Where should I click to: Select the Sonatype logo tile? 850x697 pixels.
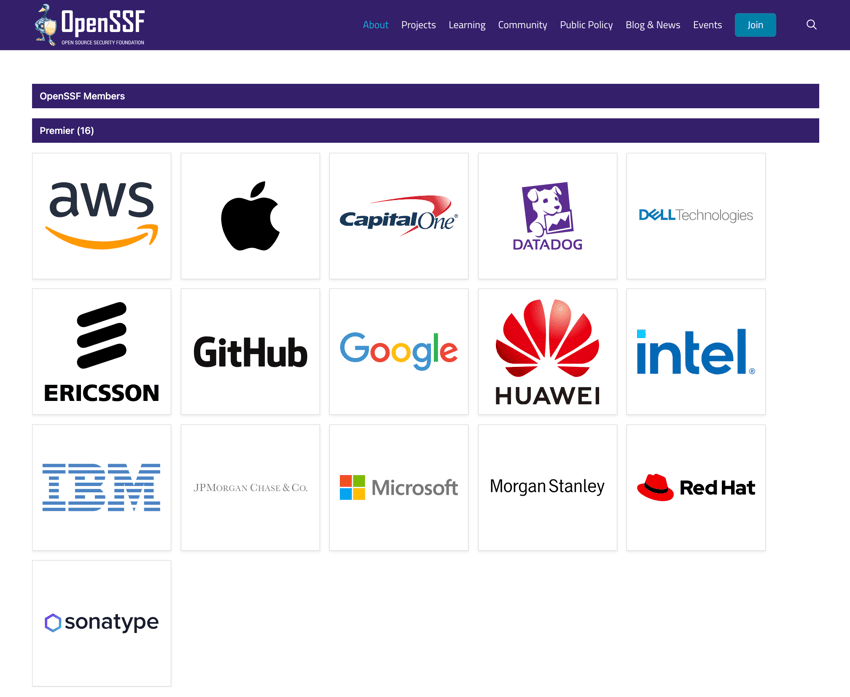click(102, 623)
